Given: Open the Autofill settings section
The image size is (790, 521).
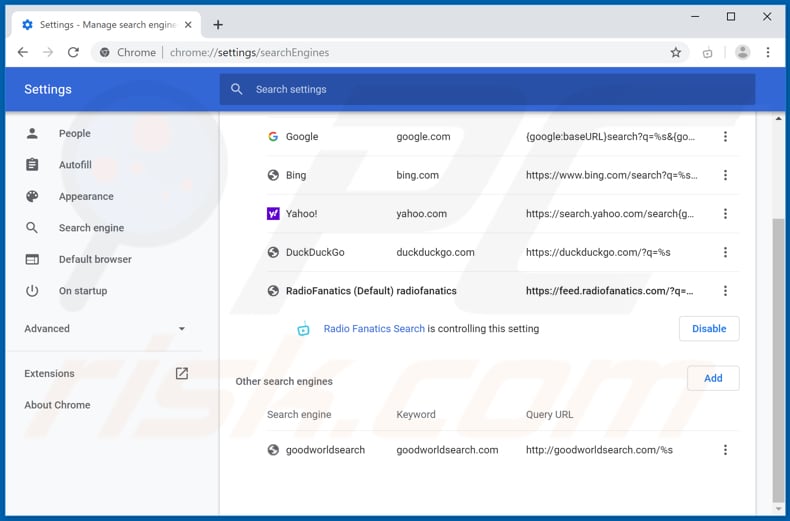Looking at the screenshot, I should point(75,165).
